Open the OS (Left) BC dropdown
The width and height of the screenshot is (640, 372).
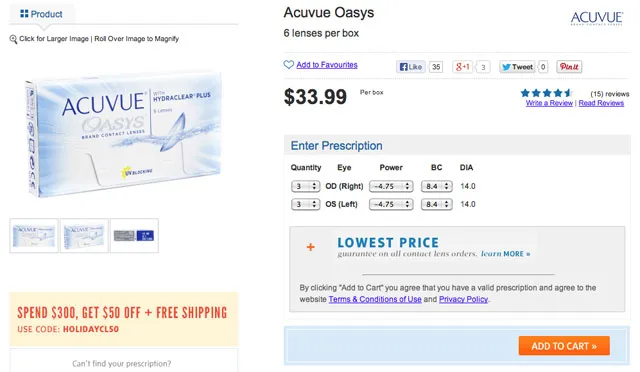tap(437, 204)
